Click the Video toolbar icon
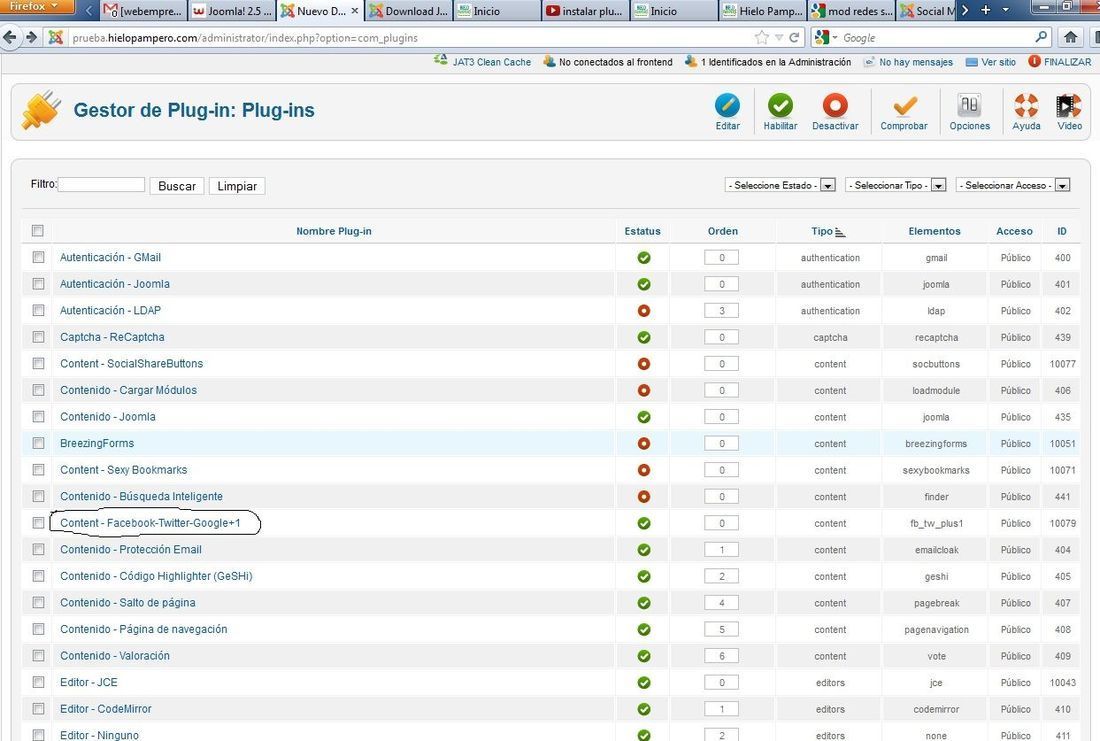This screenshot has height=741, width=1100. coord(1069,106)
